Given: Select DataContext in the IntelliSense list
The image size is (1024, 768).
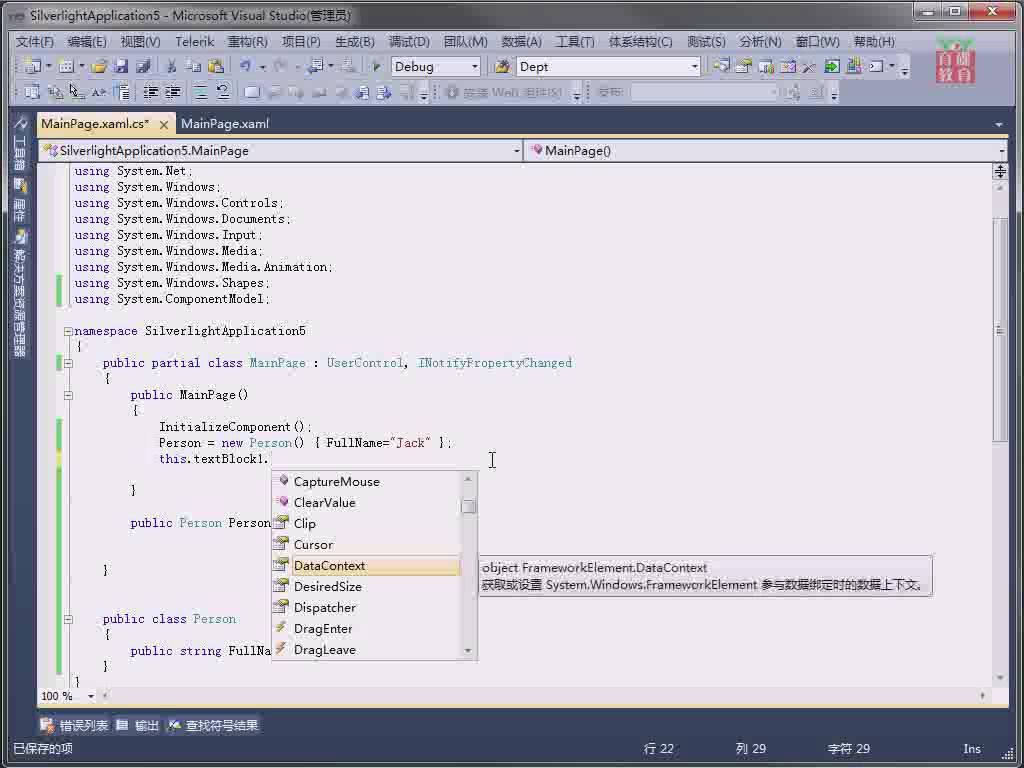Looking at the screenshot, I should click(367, 566).
